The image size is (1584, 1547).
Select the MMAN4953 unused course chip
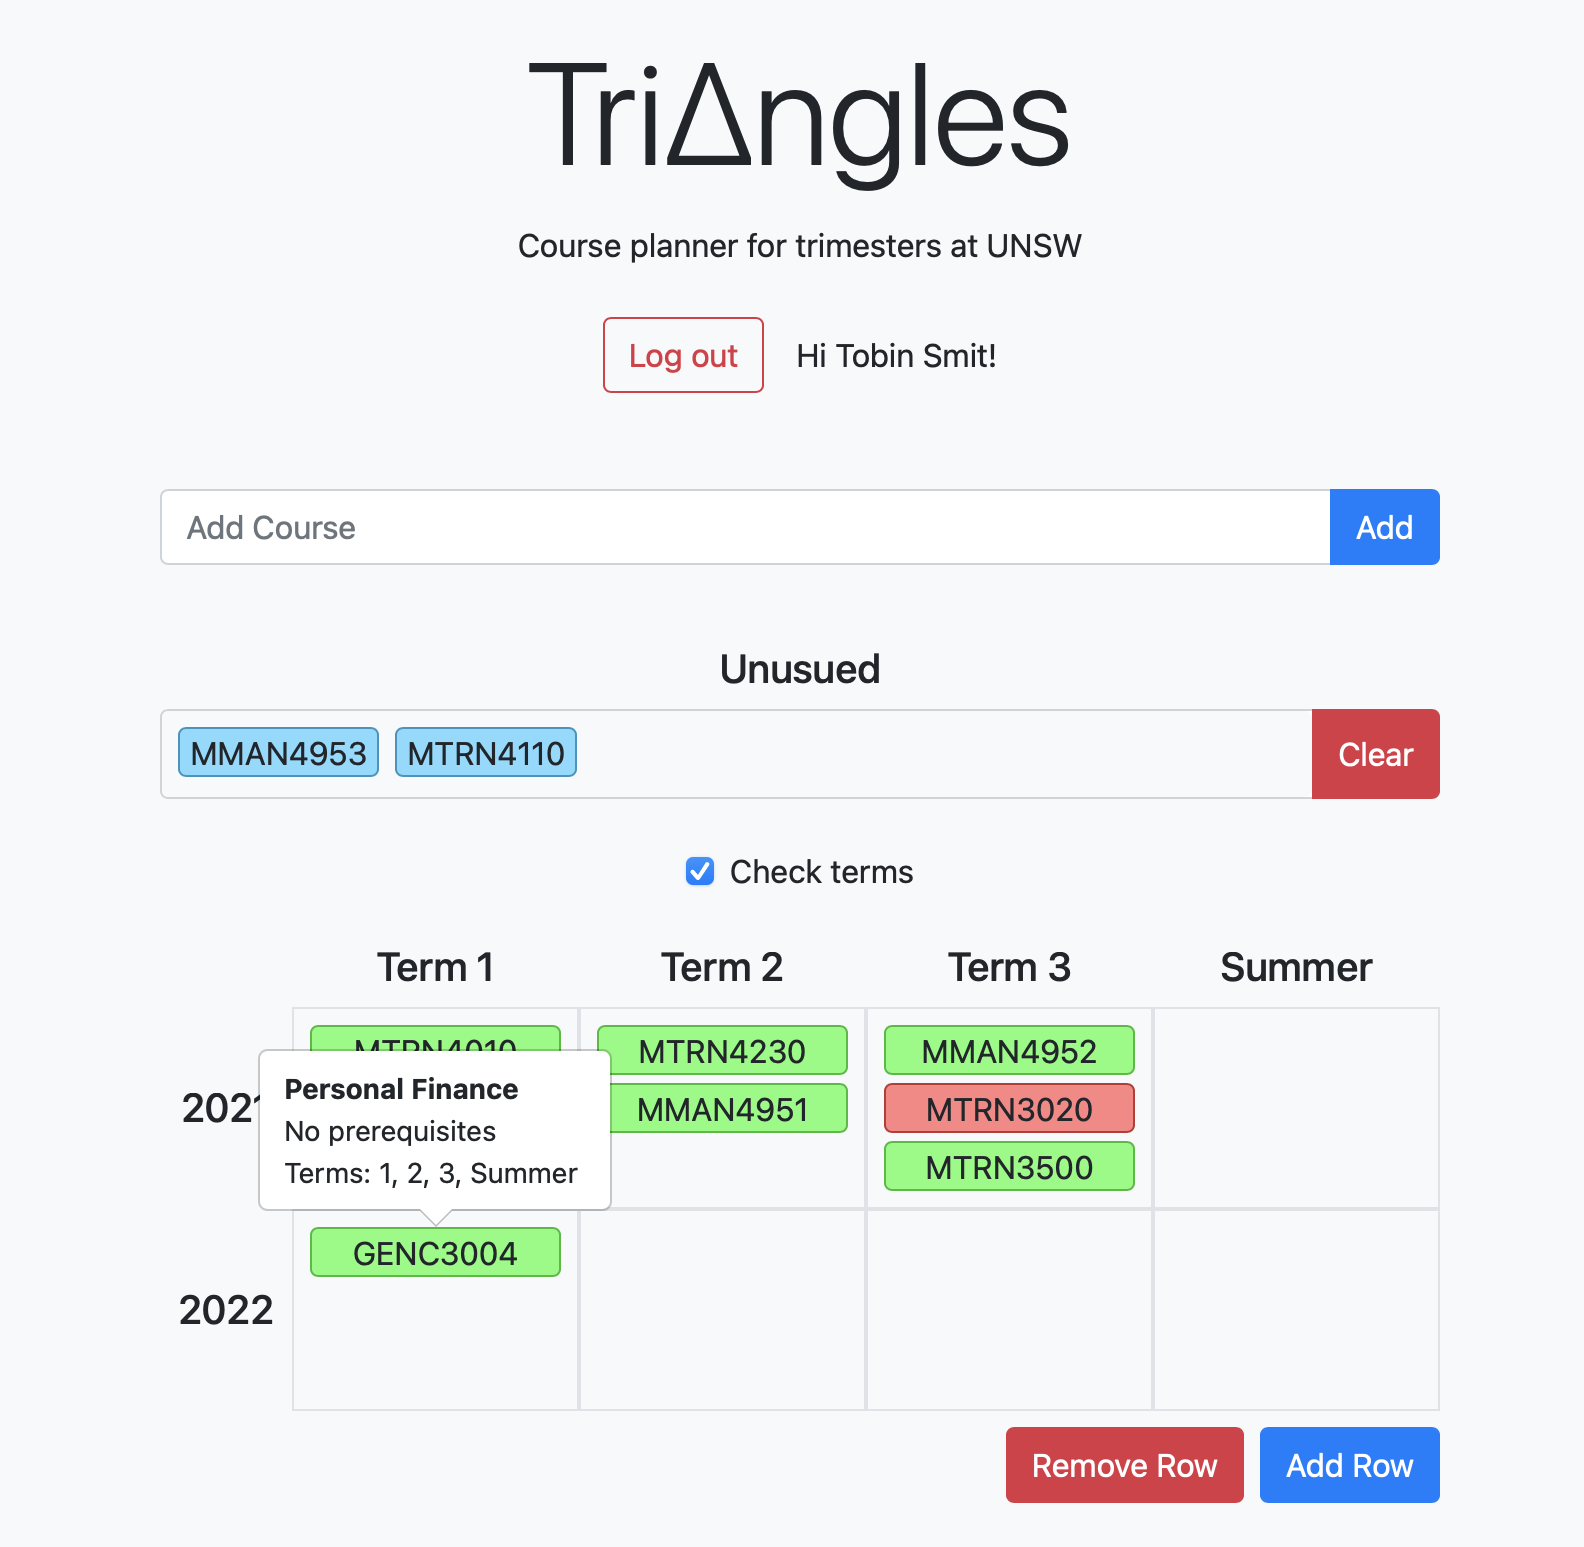click(x=278, y=752)
